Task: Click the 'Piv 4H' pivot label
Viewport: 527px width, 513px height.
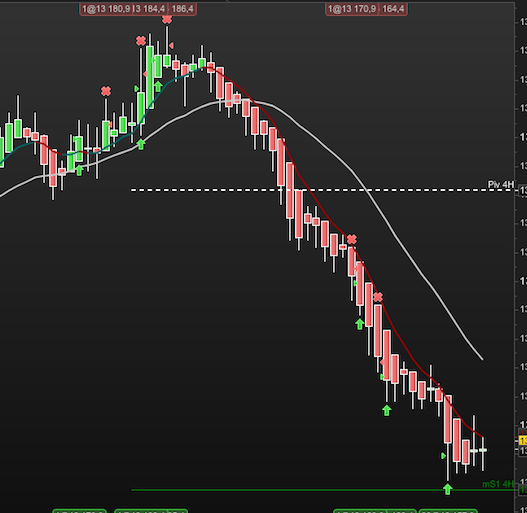Action: click(x=500, y=184)
